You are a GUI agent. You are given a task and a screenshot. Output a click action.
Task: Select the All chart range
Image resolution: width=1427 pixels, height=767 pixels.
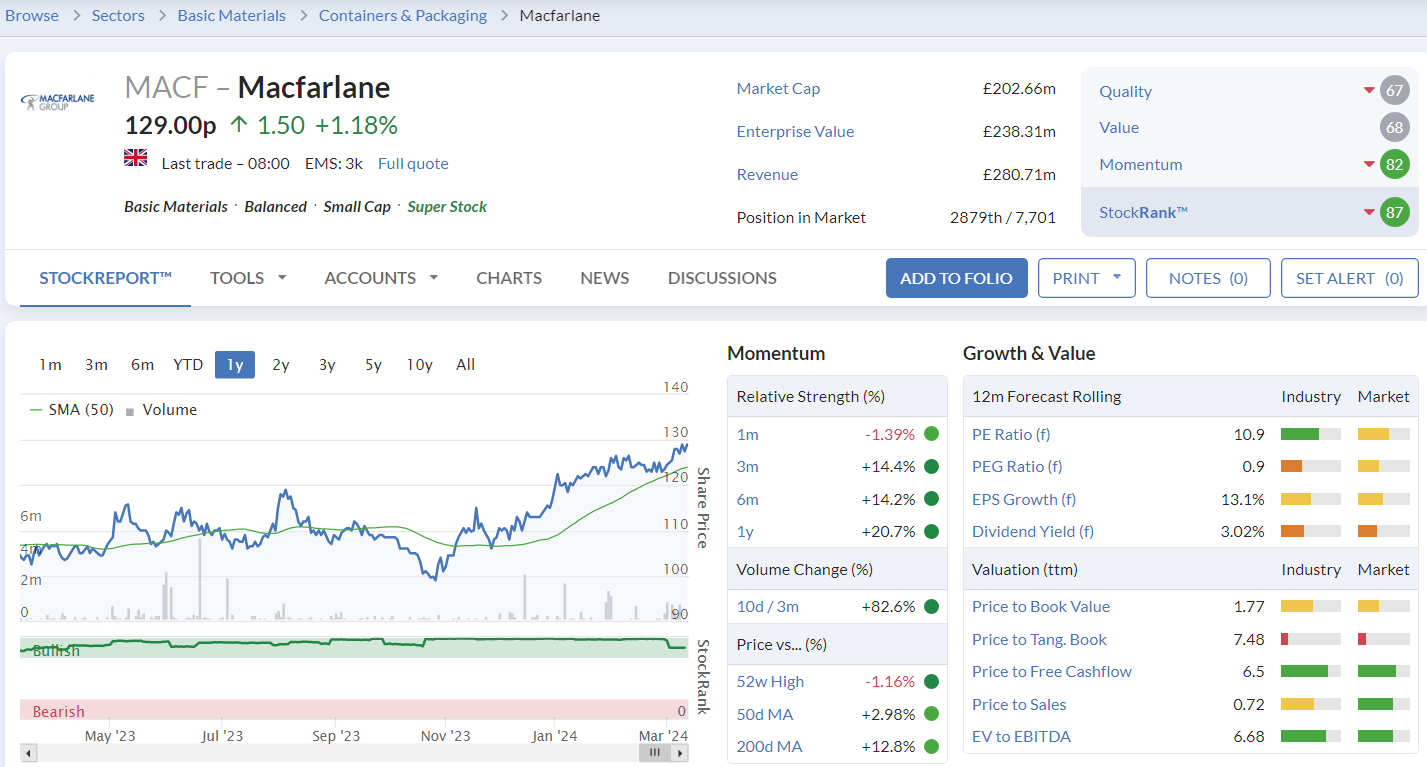(465, 365)
